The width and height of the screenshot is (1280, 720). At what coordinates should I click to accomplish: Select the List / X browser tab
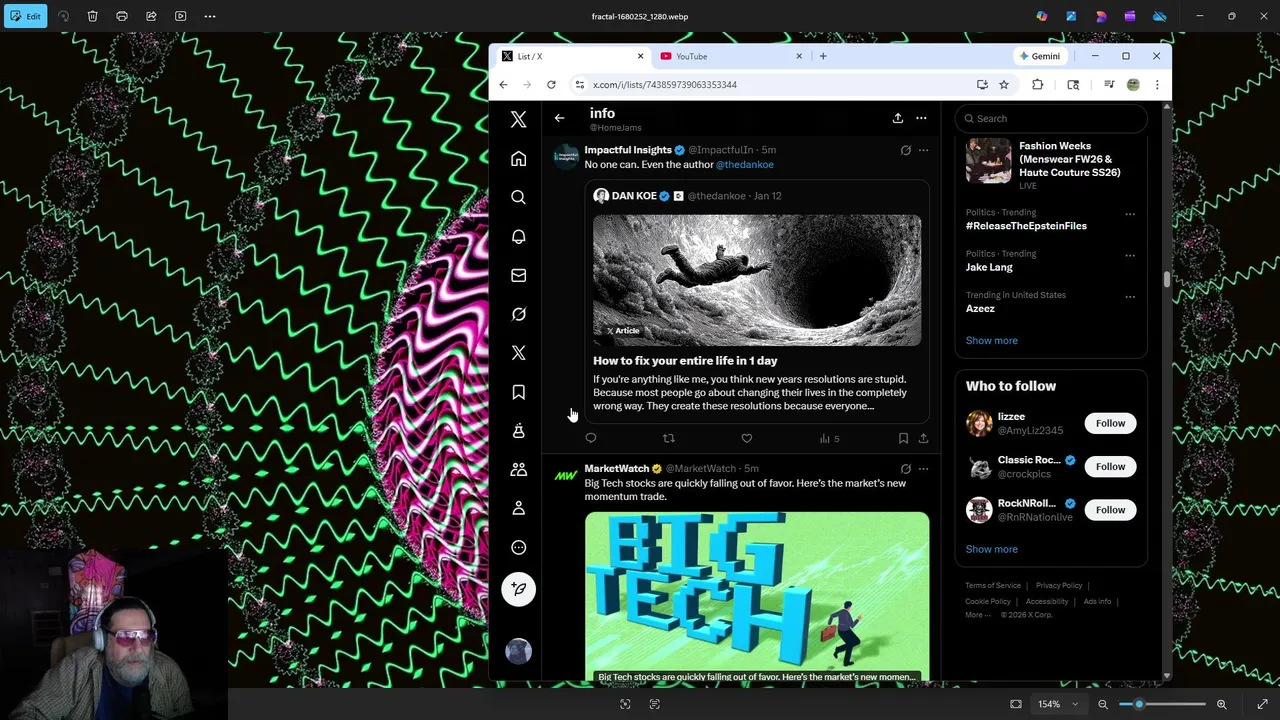pyautogui.click(x=573, y=56)
